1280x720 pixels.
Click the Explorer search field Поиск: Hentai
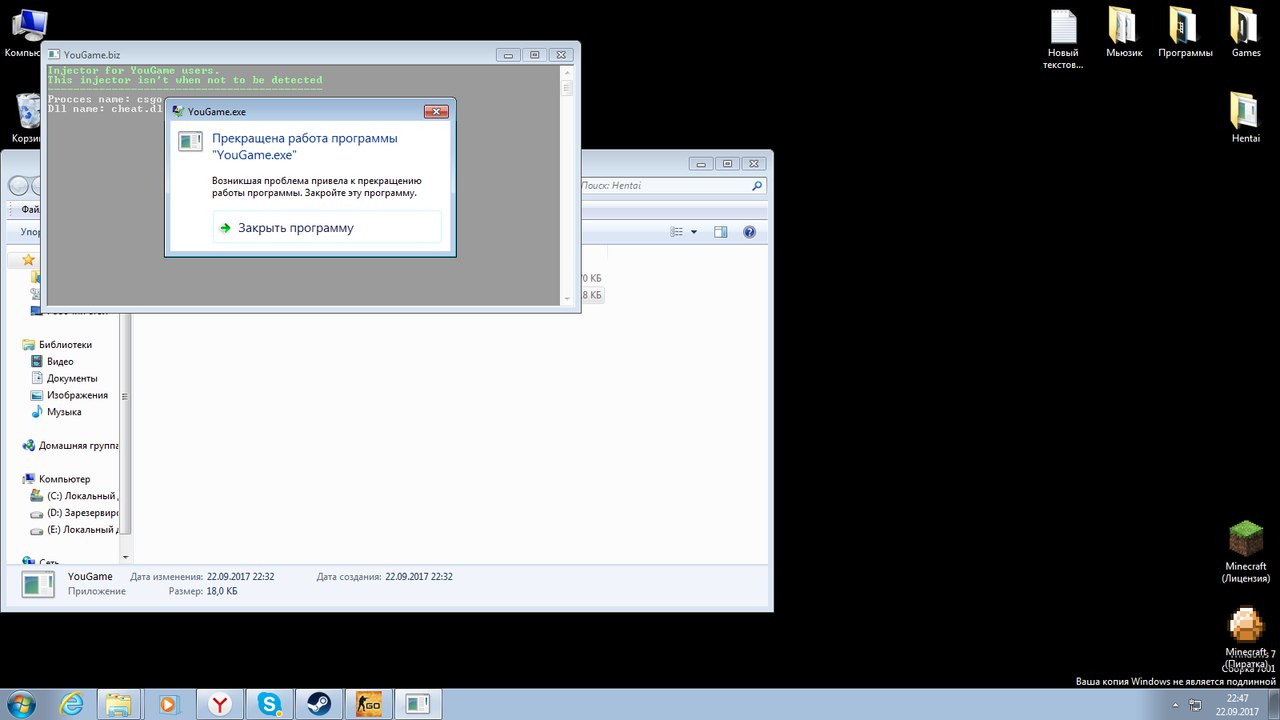(664, 186)
